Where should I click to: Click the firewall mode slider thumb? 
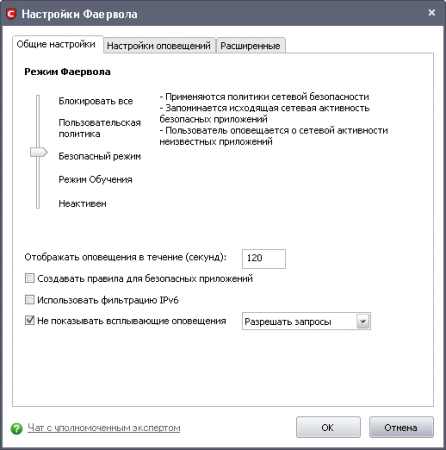click(39, 152)
